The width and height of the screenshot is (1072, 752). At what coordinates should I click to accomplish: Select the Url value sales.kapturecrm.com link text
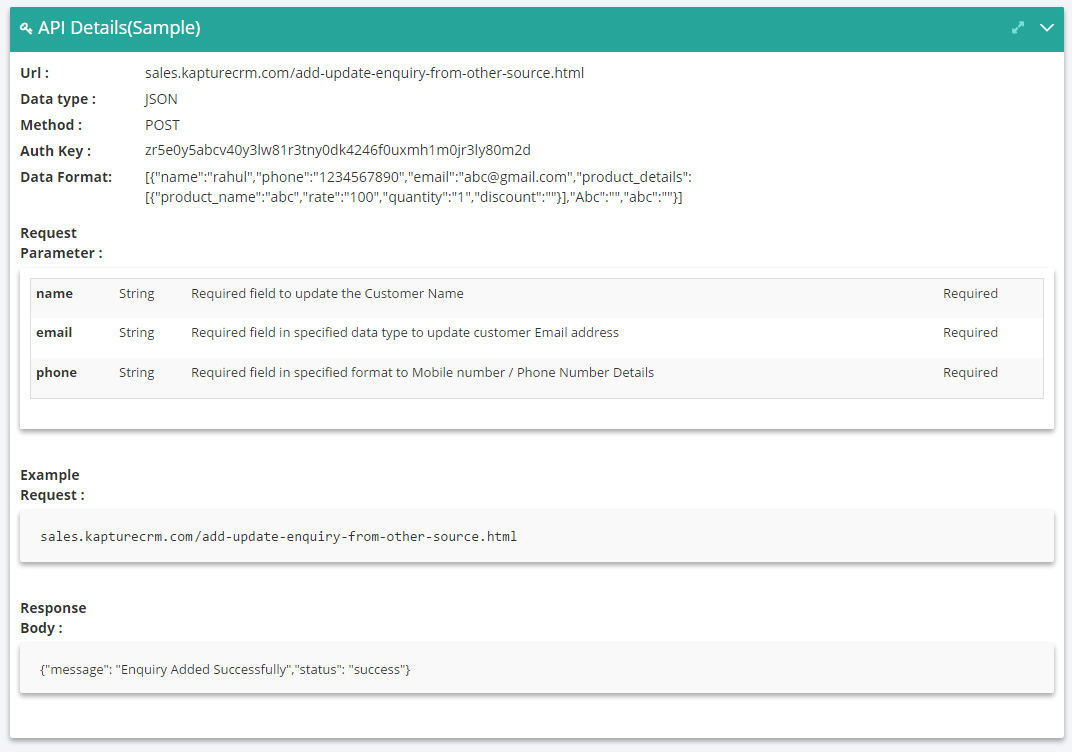pyautogui.click(x=364, y=73)
